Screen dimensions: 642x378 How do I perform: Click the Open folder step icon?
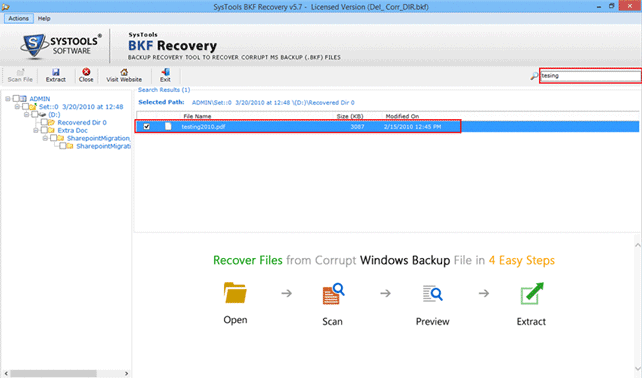(x=235, y=293)
